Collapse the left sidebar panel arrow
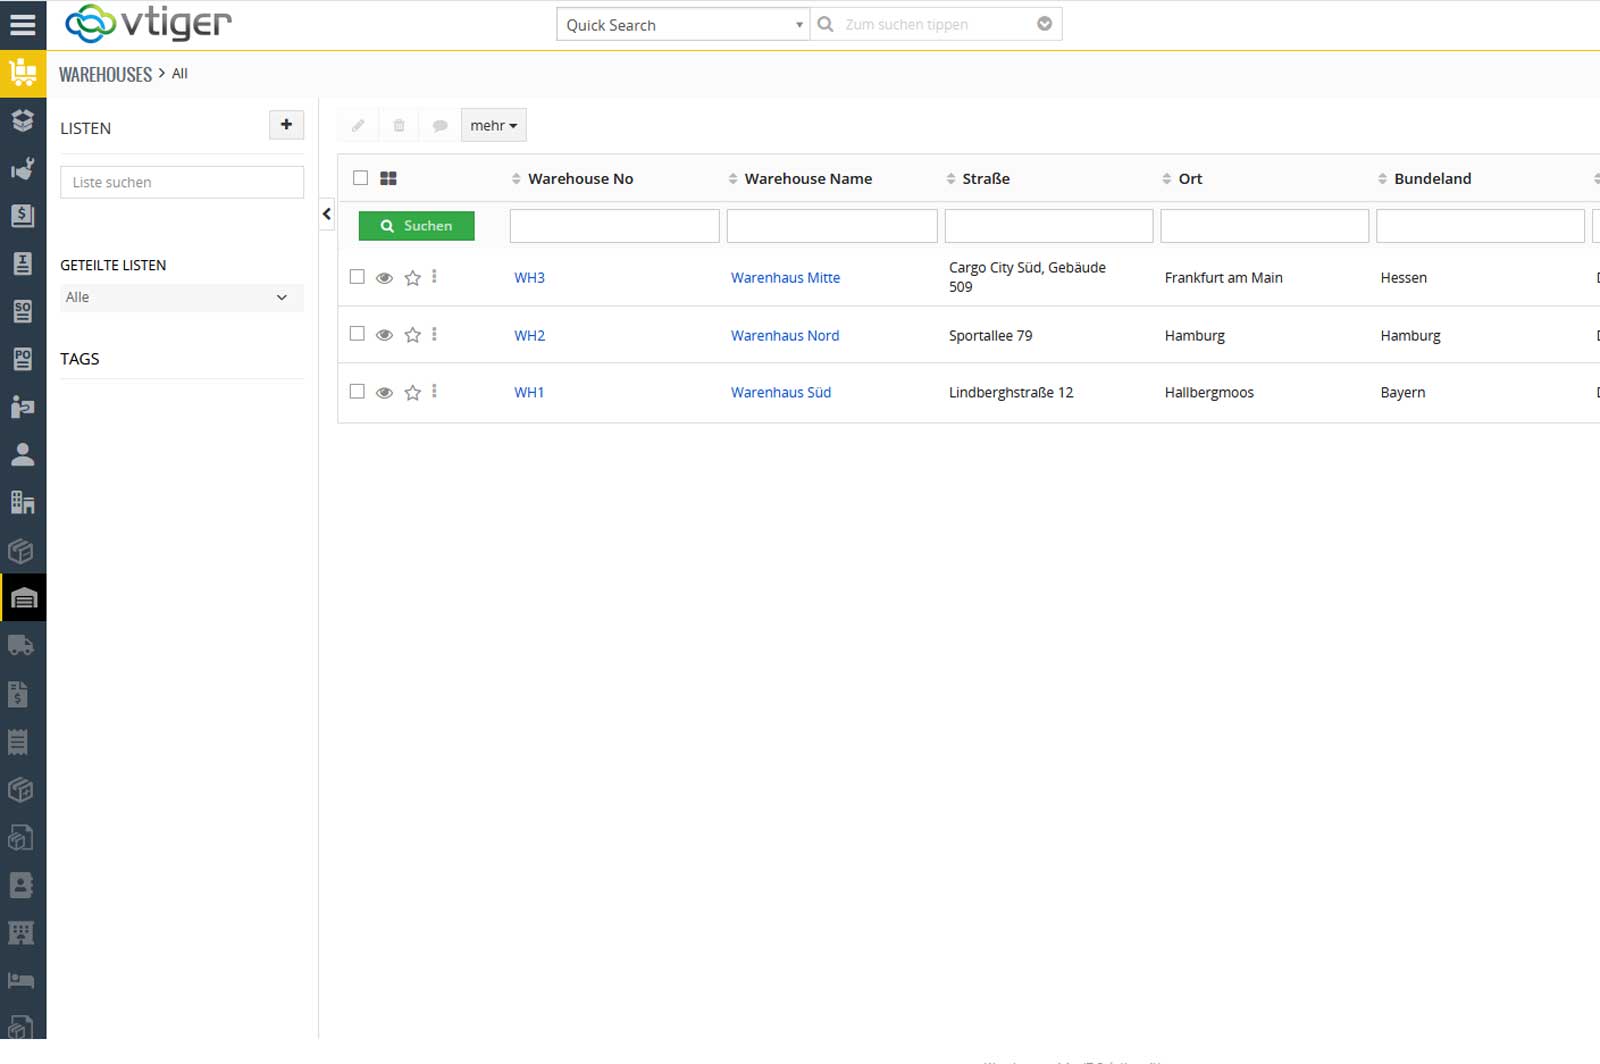 (x=326, y=214)
